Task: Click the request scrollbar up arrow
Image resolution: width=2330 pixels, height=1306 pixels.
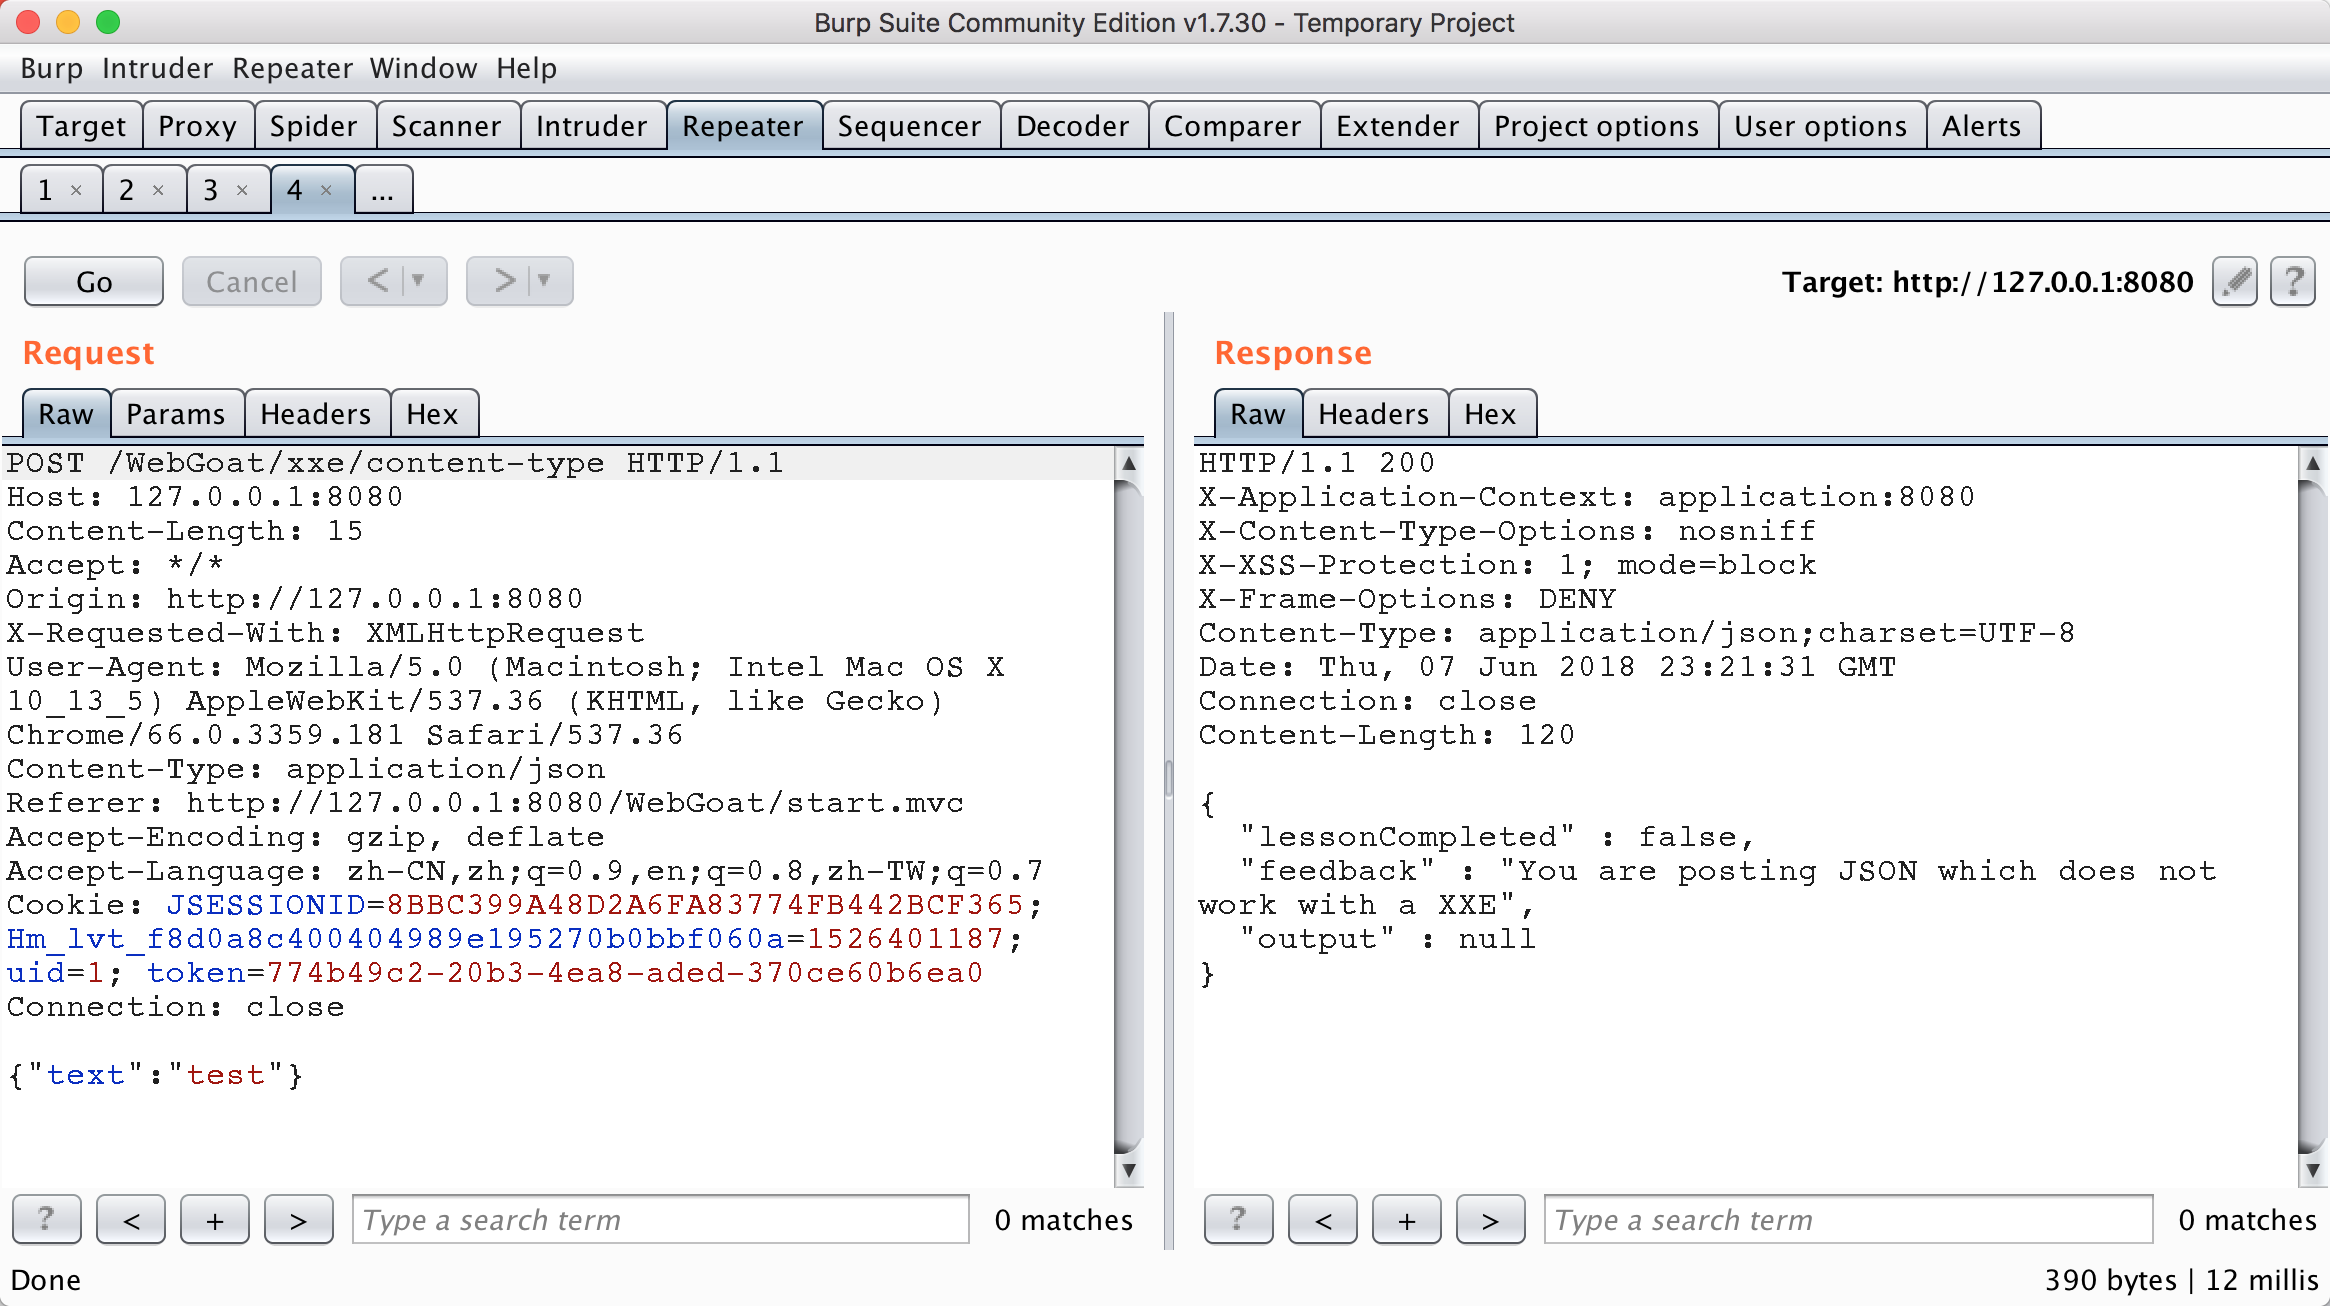Action: click(x=1129, y=463)
